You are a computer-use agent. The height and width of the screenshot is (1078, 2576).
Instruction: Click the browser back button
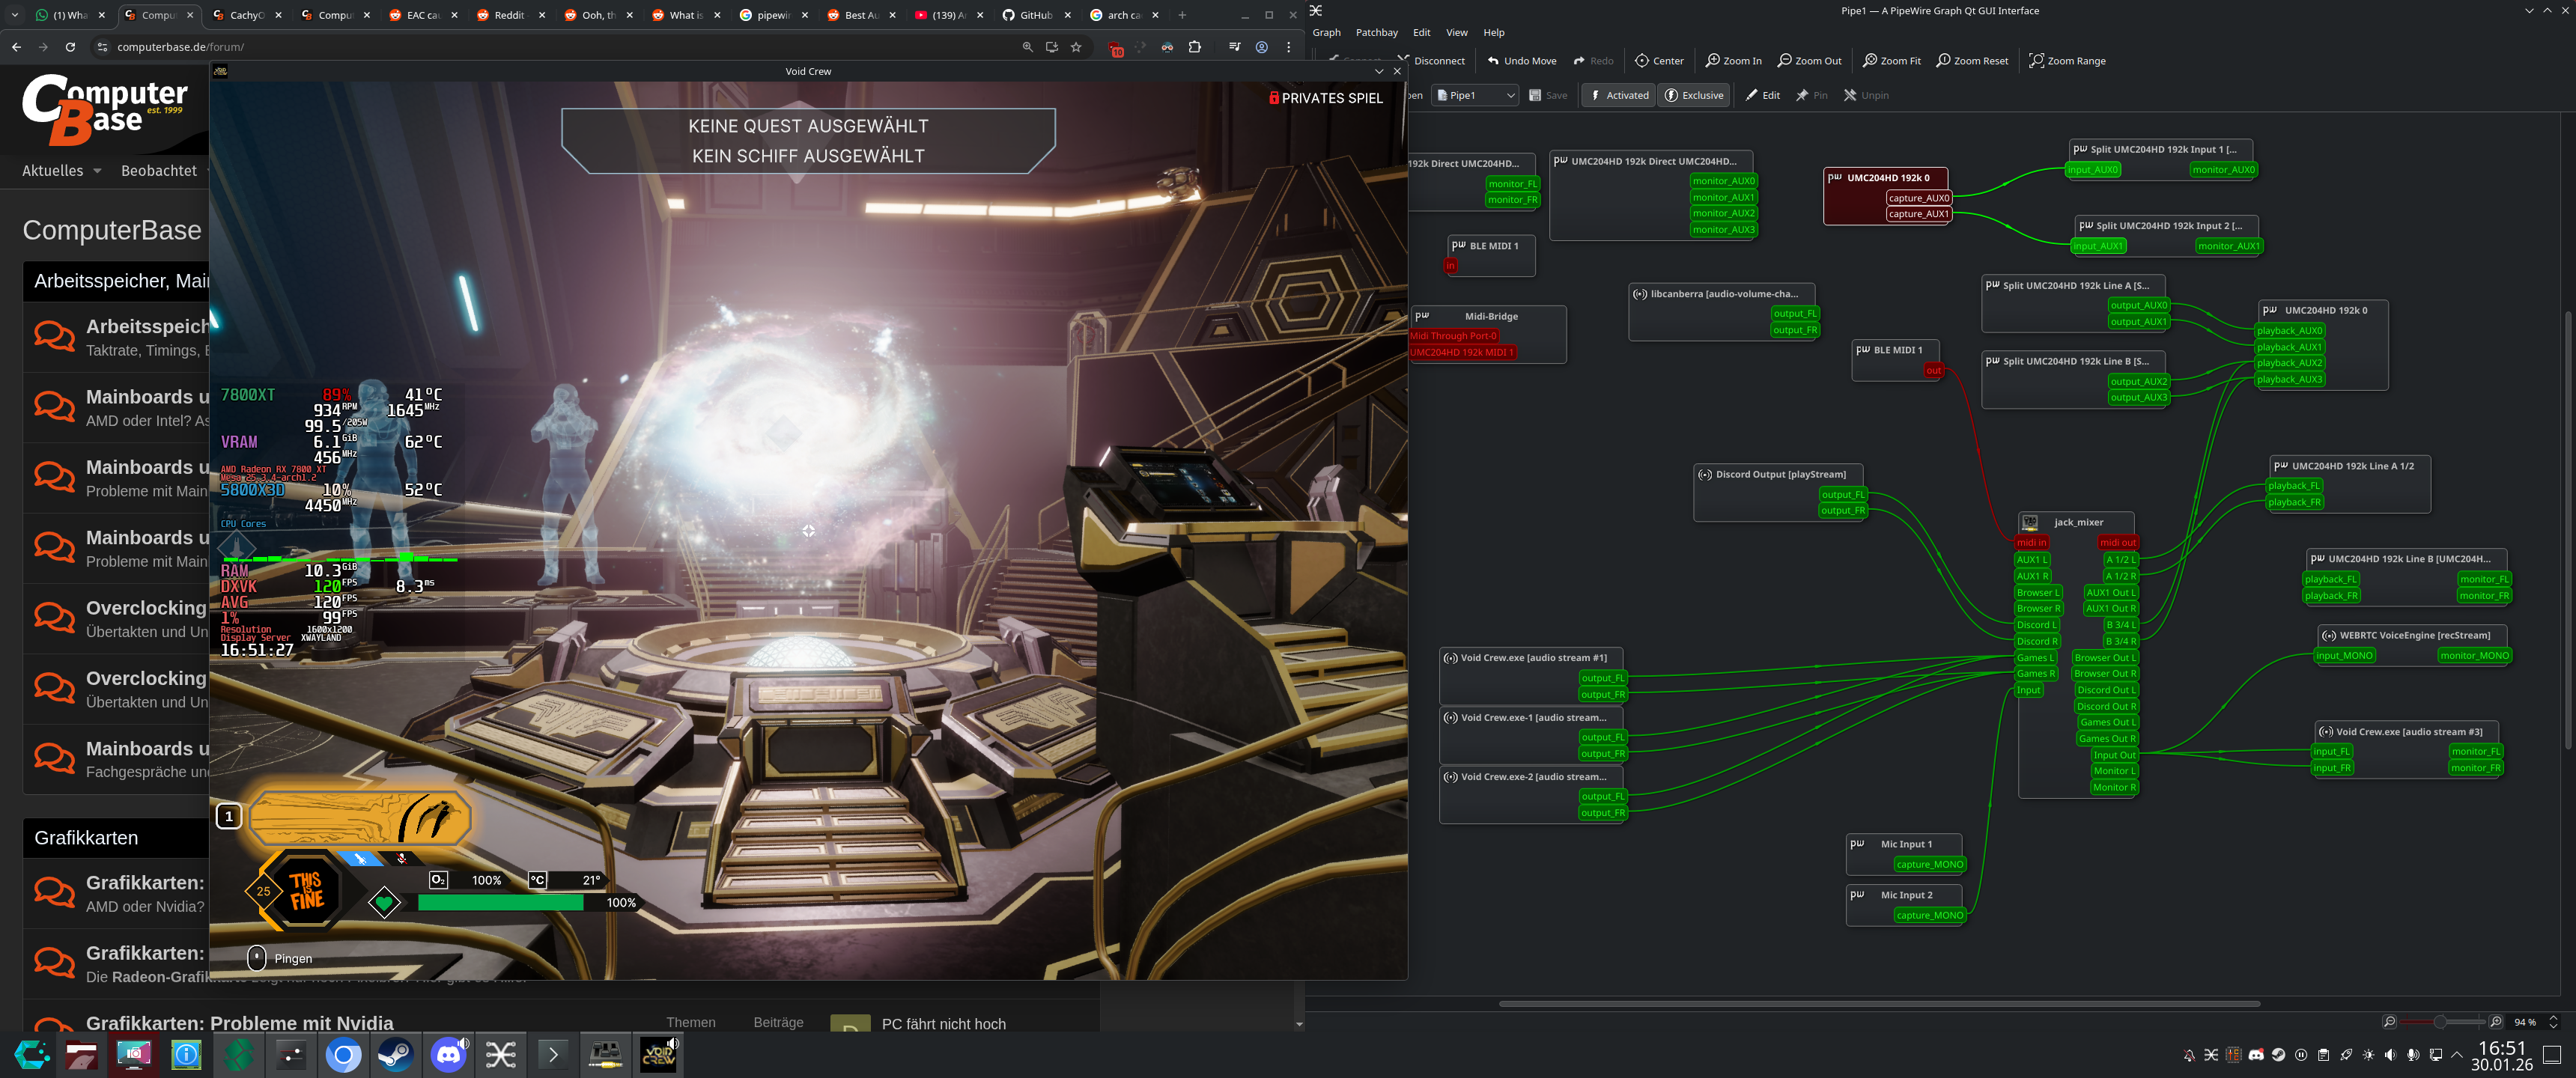(16, 47)
